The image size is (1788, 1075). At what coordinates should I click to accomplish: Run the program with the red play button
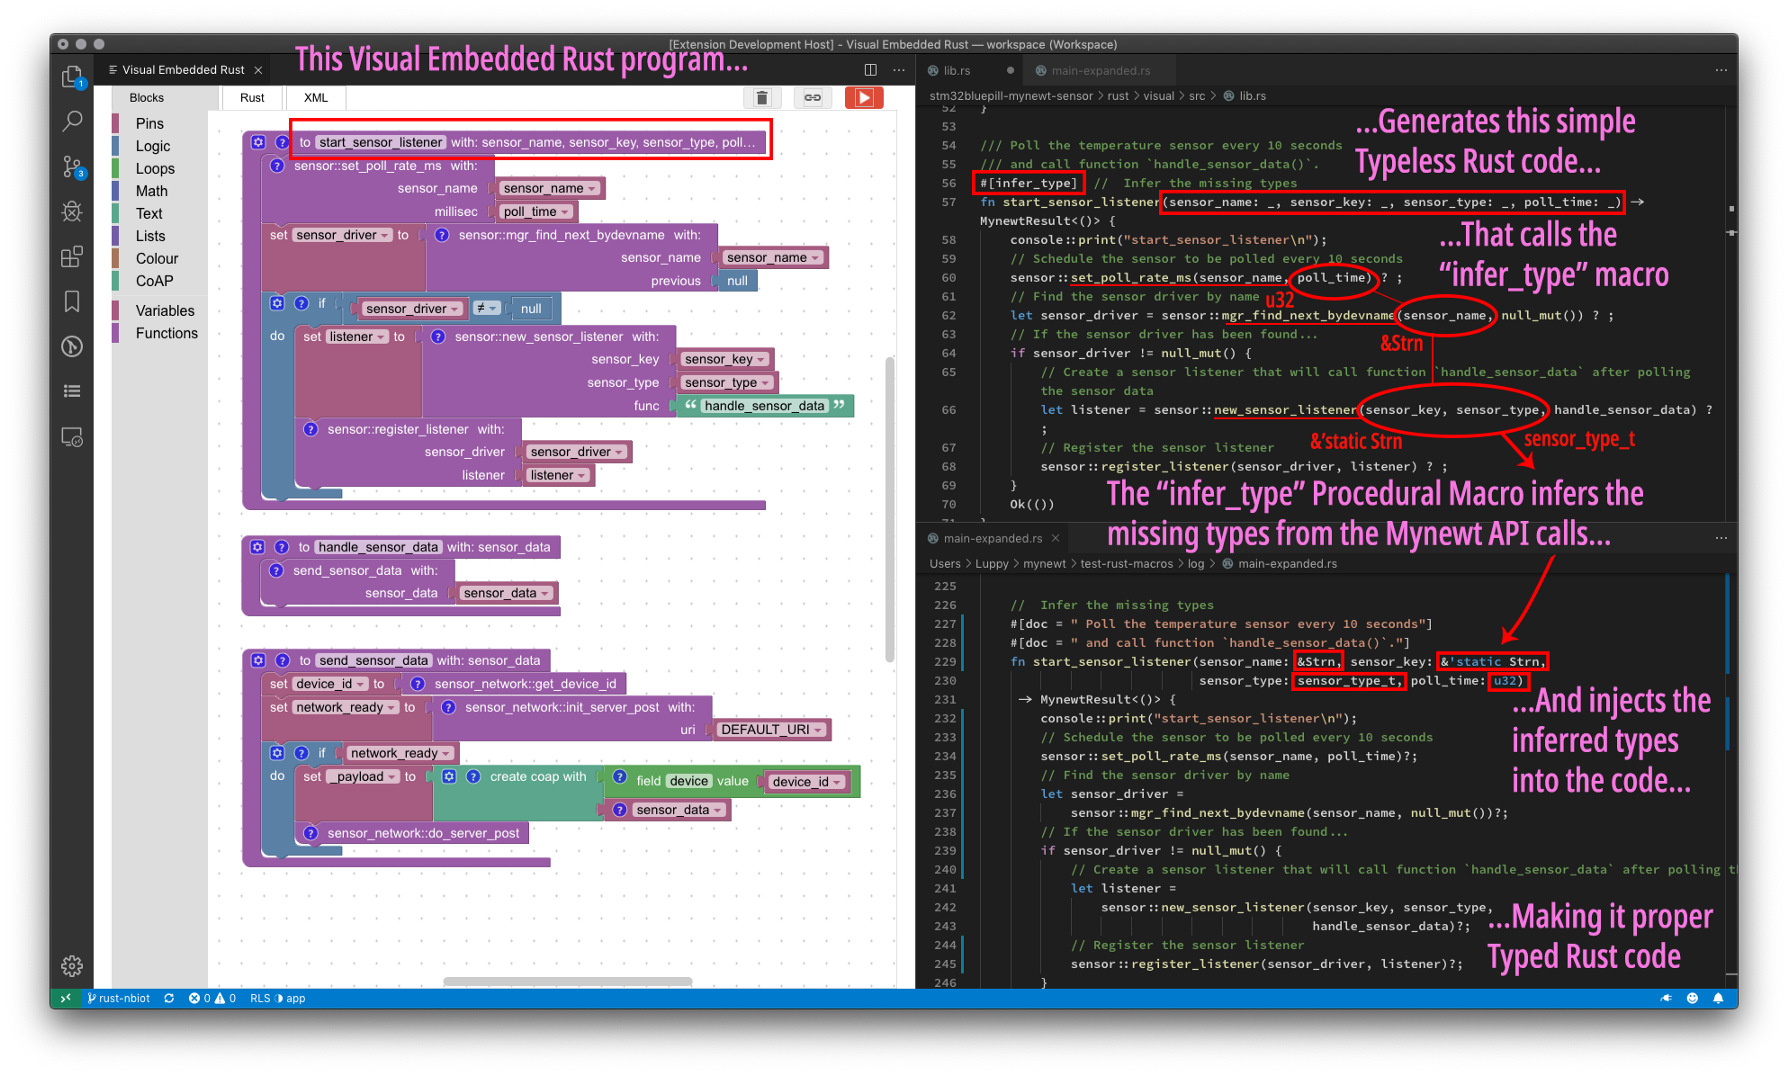click(863, 97)
